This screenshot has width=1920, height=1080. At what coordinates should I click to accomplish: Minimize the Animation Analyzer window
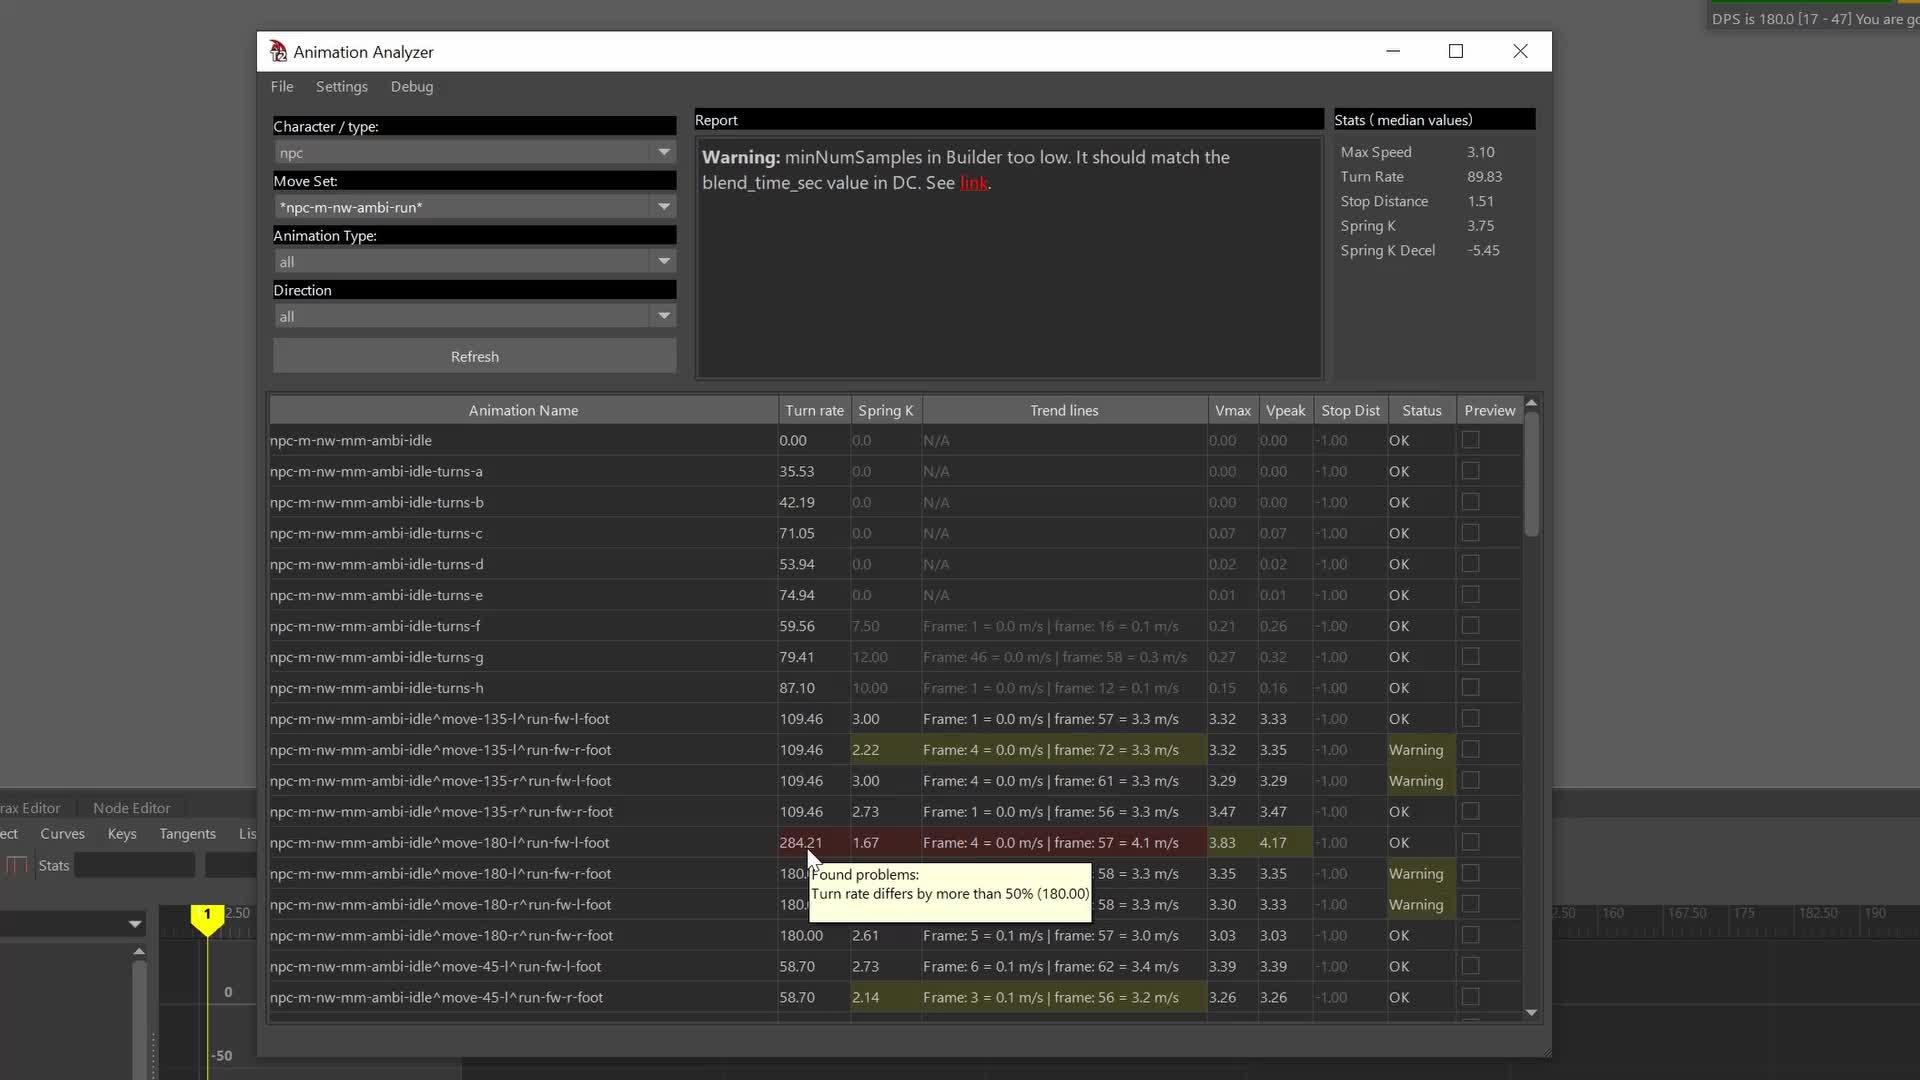1393,51
